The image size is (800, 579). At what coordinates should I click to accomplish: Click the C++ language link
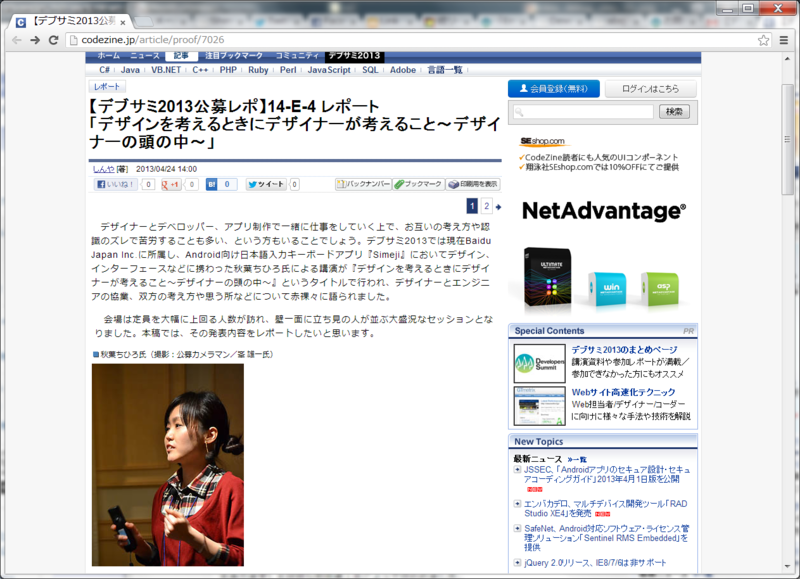click(x=200, y=70)
